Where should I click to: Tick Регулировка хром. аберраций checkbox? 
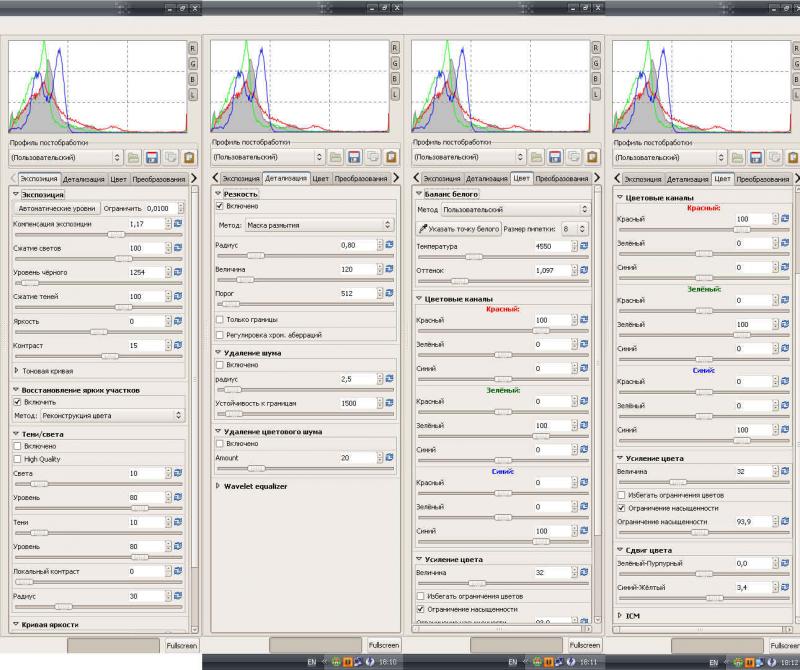pyautogui.click(x=220, y=335)
